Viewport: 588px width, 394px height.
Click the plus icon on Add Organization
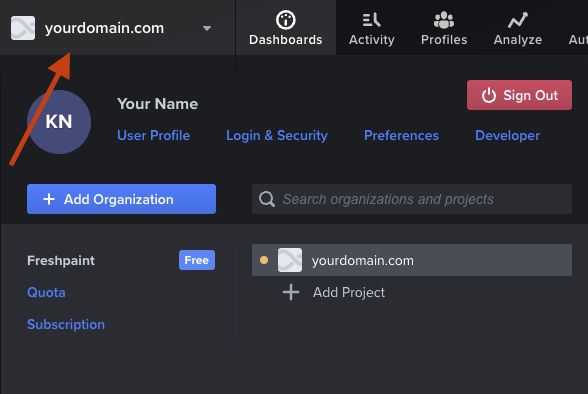coord(49,199)
